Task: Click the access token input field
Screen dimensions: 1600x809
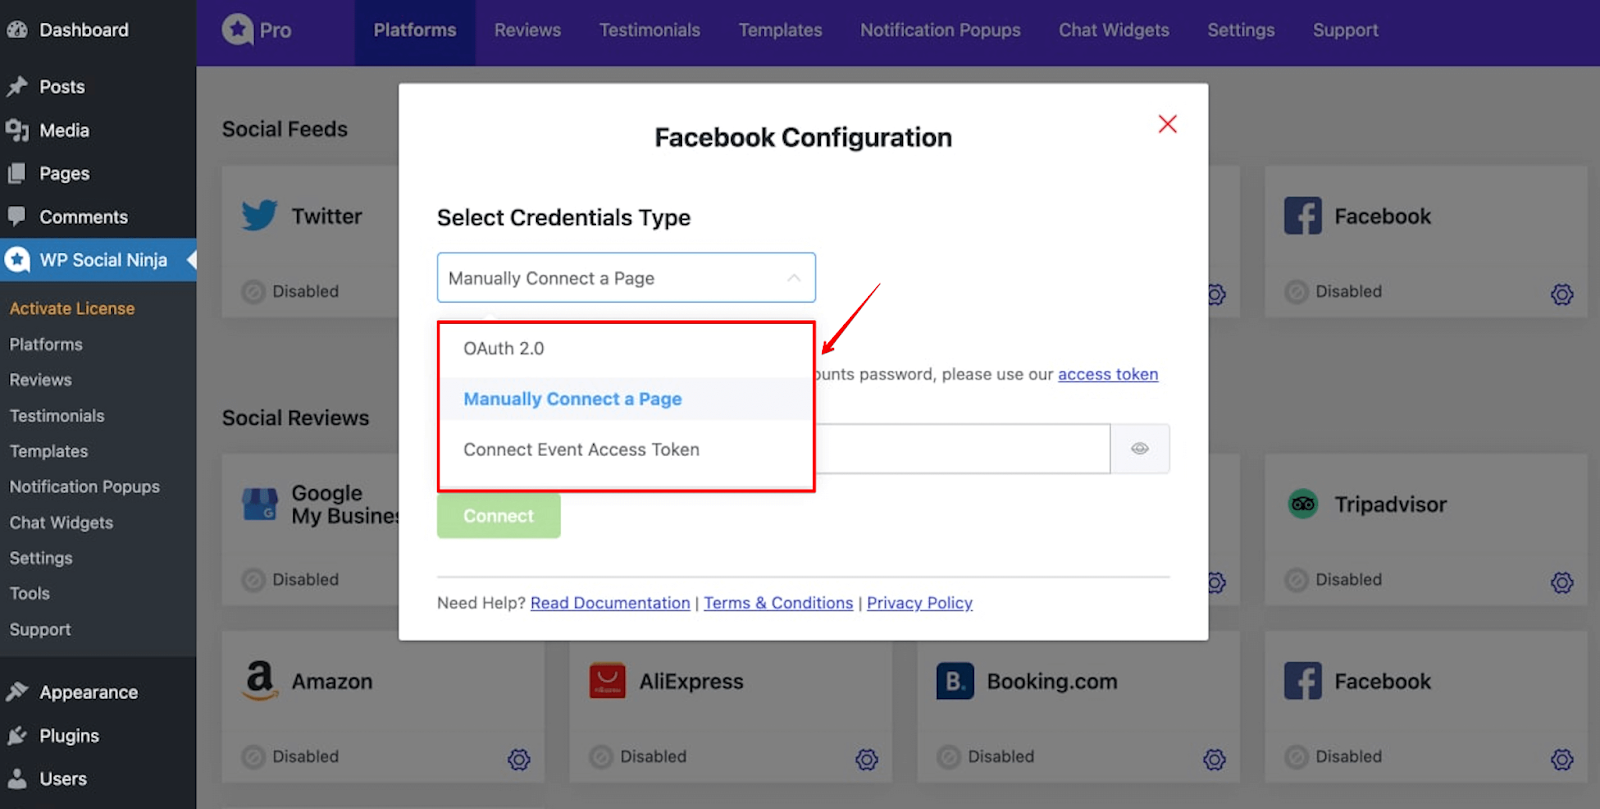Action: (960, 448)
